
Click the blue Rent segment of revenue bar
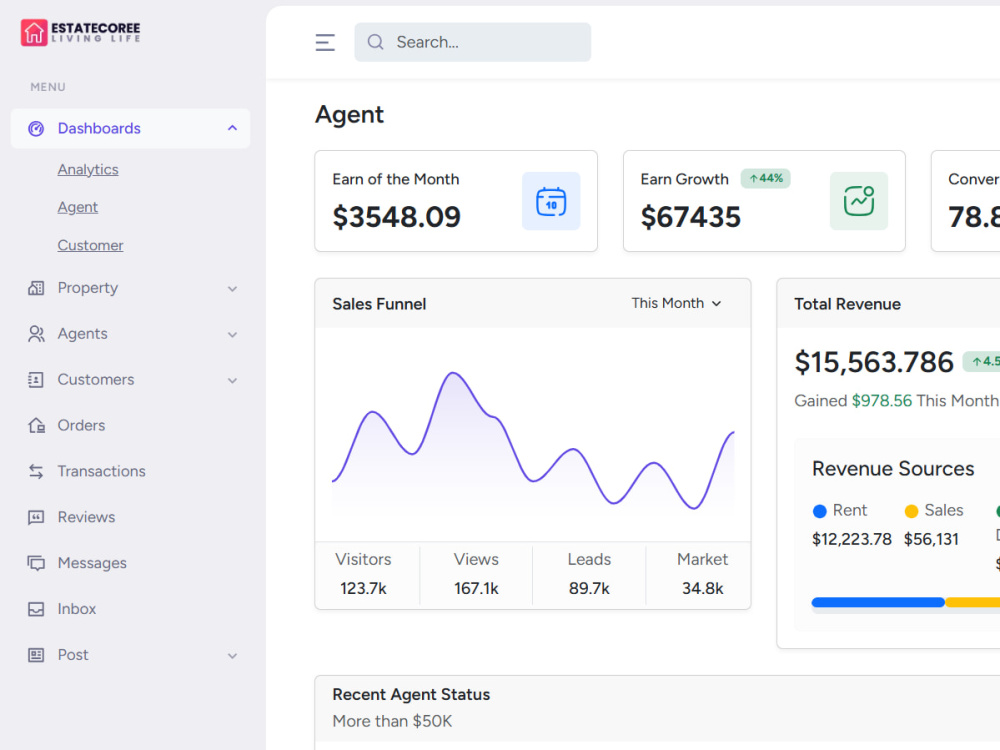[x=878, y=602]
